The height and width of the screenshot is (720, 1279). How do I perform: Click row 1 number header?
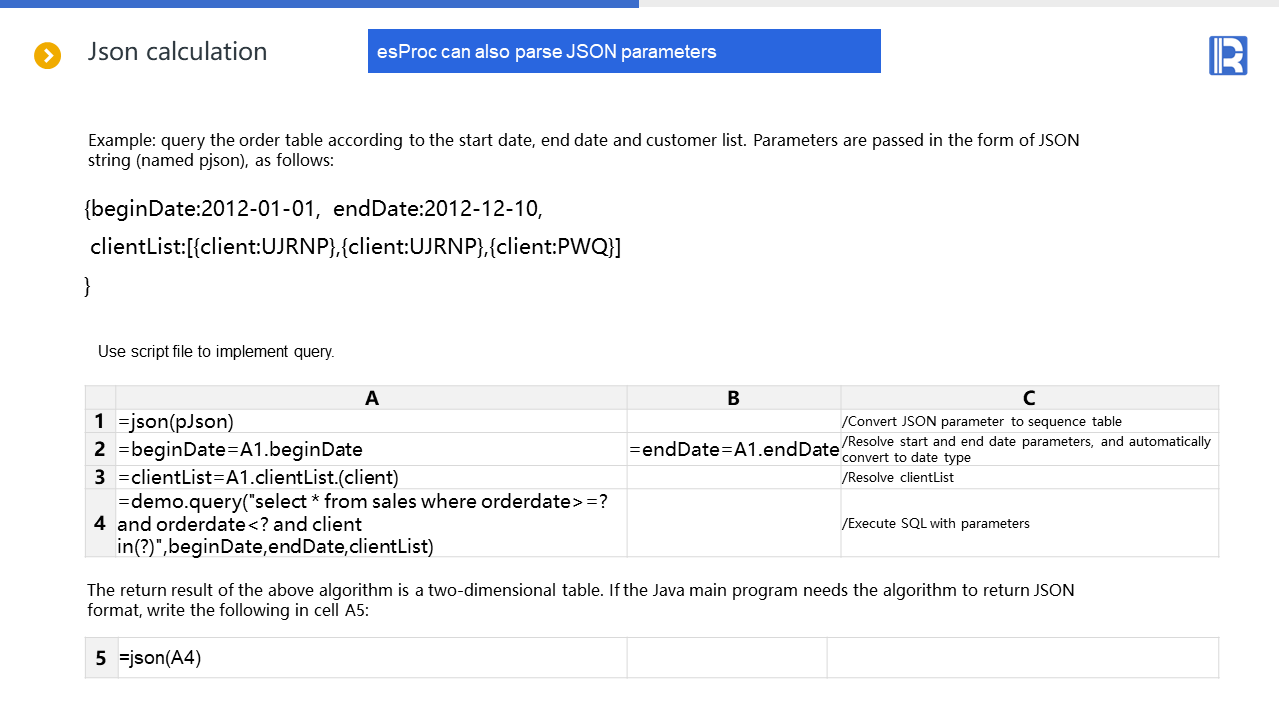pos(100,421)
